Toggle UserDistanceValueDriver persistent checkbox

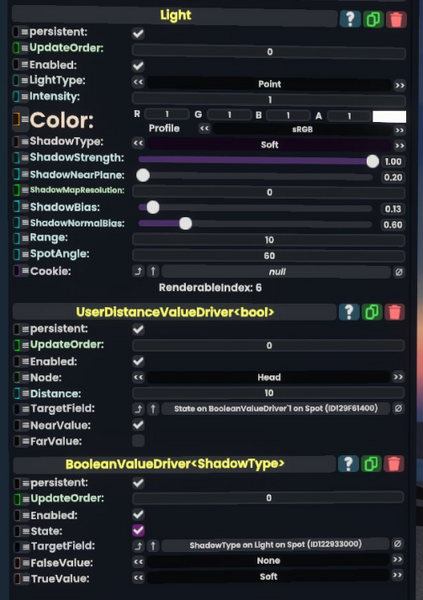click(x=138, y=329)
